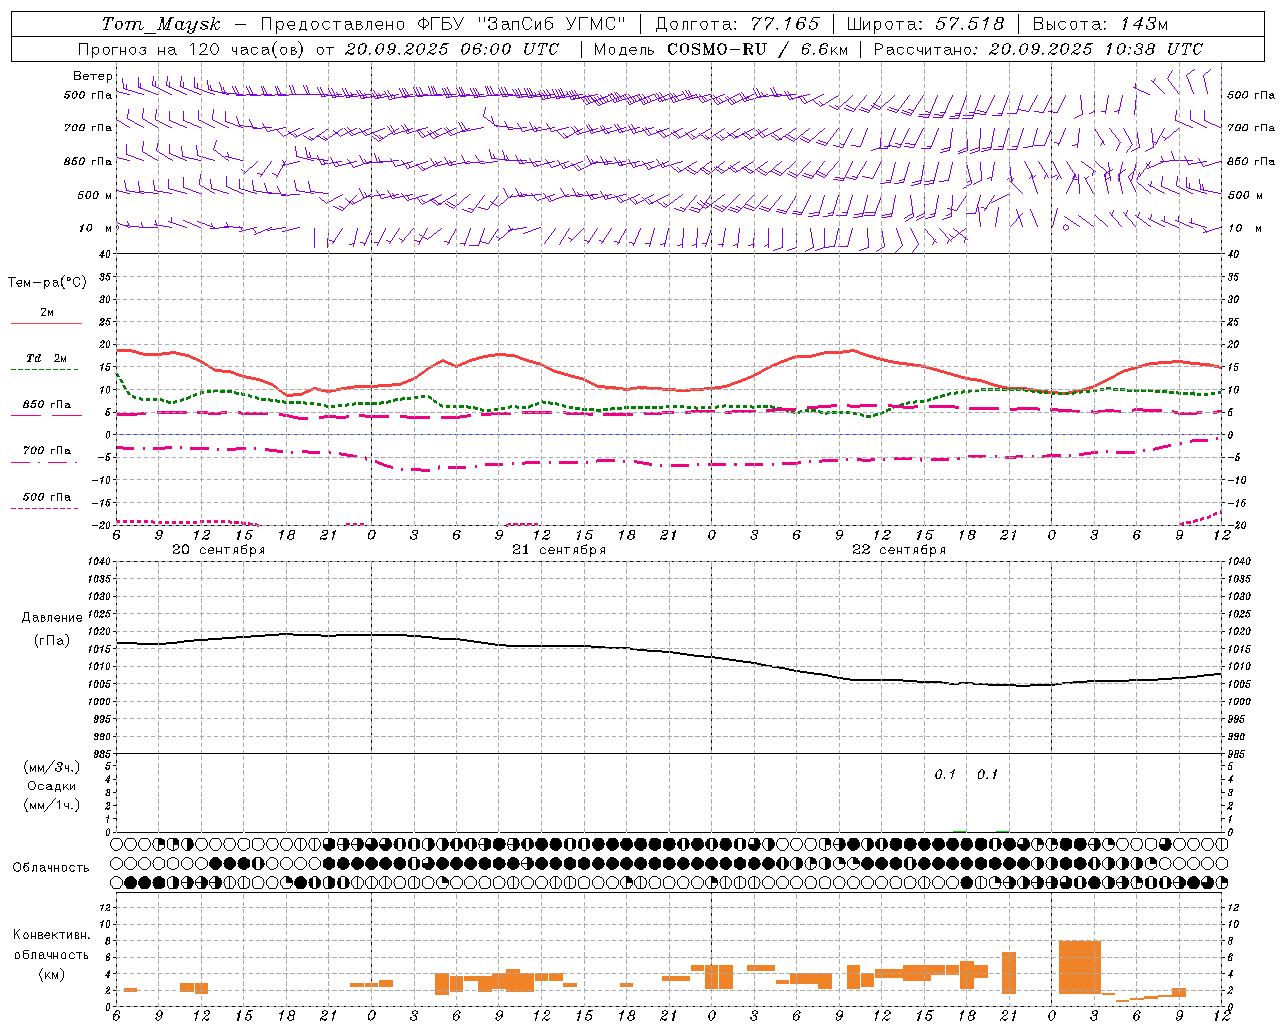Click the '(км)' convective height unit label
The height and width of the screenshot is (1024, 1280).
click(52, 974)
